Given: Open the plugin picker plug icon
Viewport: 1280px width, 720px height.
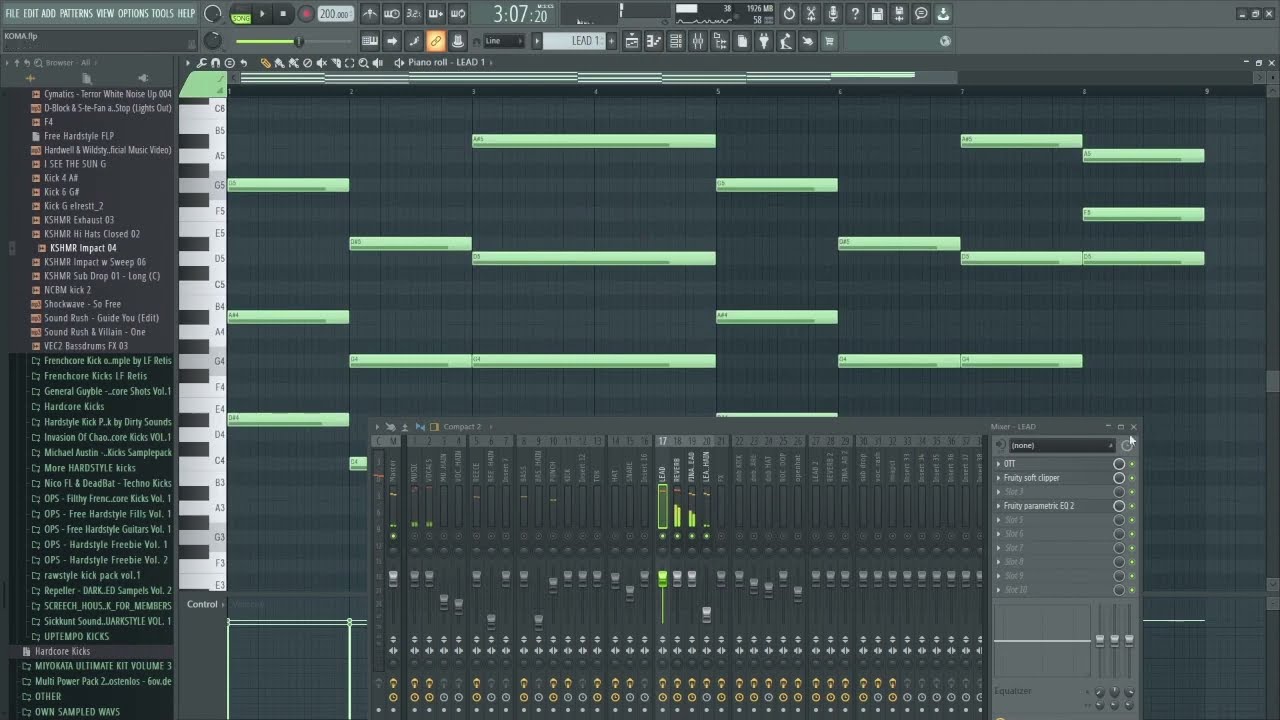Looking at the screenshot, I should [x=764, y=41].
